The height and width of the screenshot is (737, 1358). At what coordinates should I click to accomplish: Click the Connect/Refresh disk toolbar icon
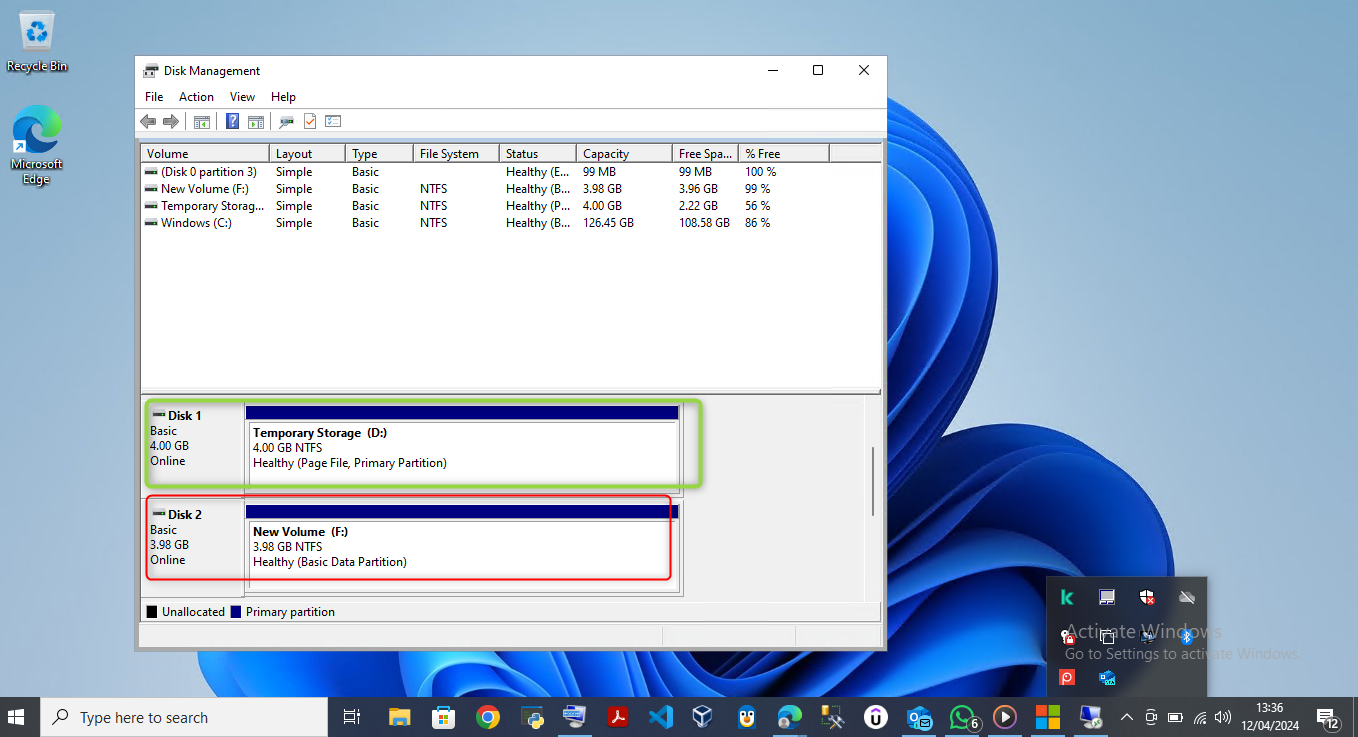pyautogui.click(x=286, y=121)
